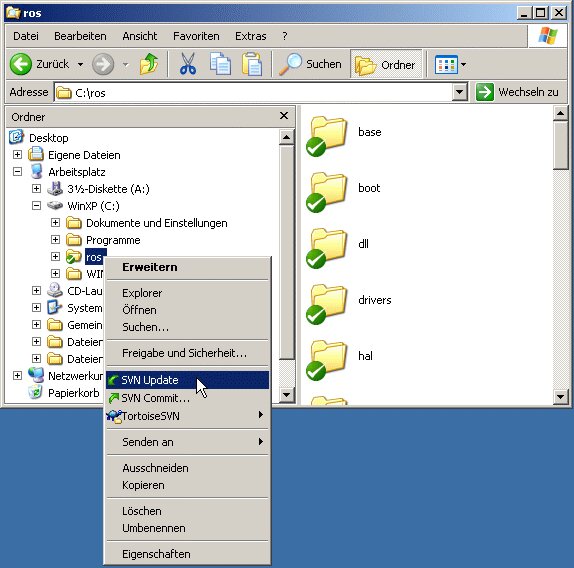Open the Suchen magnifier search
Image resolution: width=574 pixels, height=568 pixels.
[x=310, y=64]
